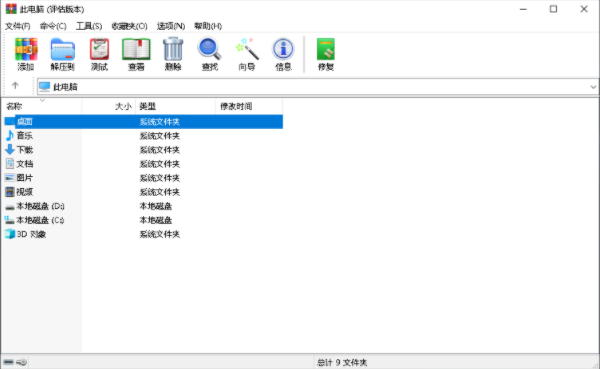Maximize the WinRAR window
600x369 pixels.
(553, 9)
